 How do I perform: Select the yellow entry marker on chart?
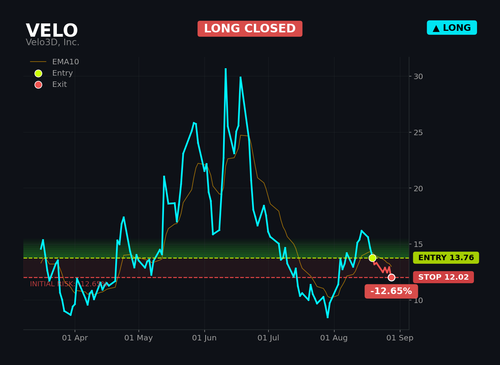372,258
